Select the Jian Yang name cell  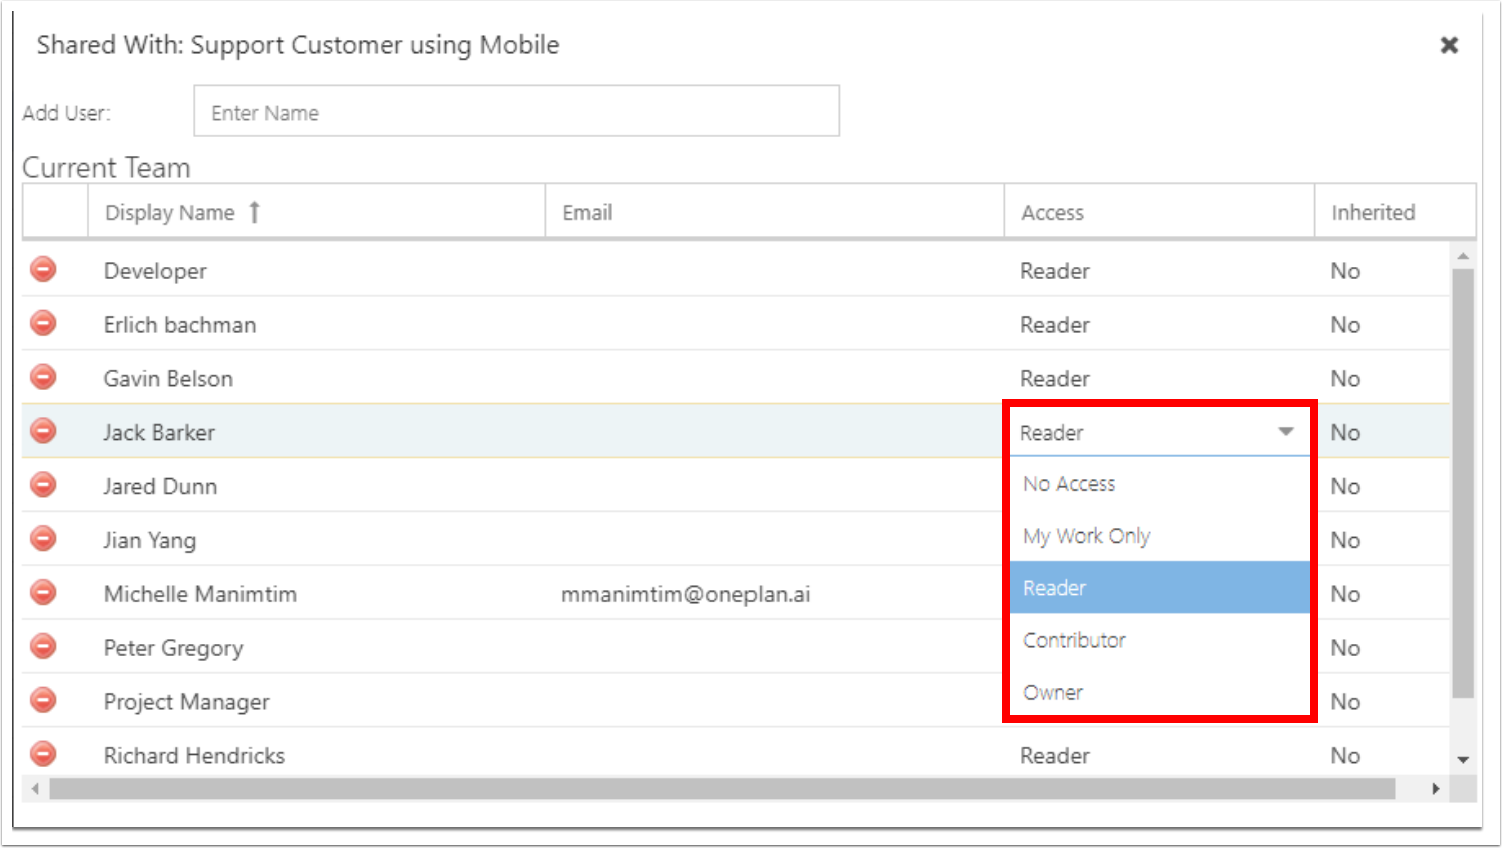[x=316, y=540]
